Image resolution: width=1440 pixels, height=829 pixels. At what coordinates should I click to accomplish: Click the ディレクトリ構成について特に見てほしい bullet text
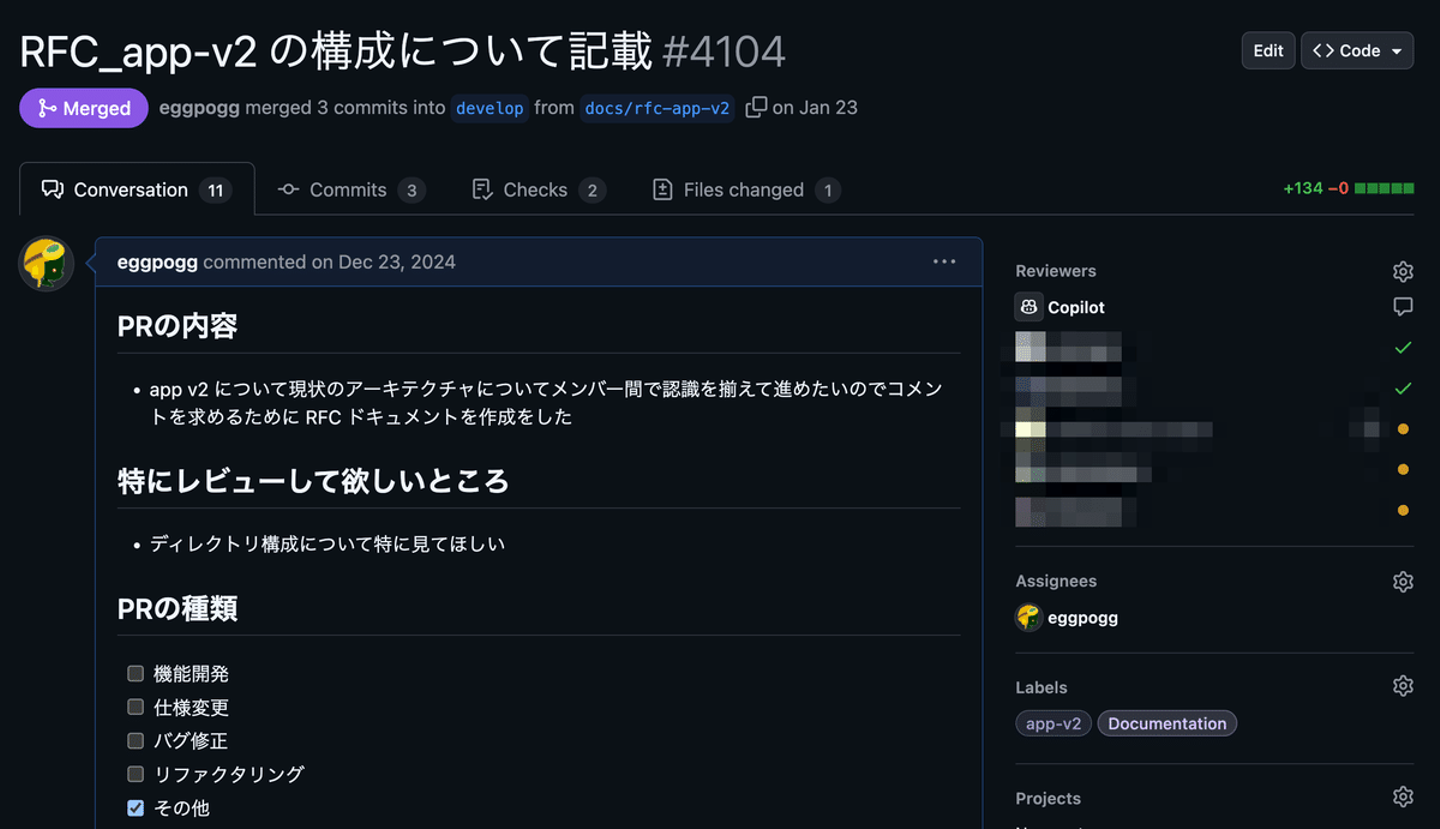click(x=327, y=544)
